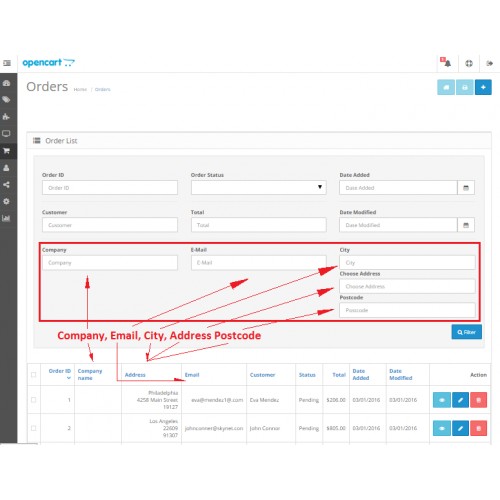500x500 pixels.
Task: Open the Order Status dropdown
Action: pyautogui.click(x=259, y=188)
